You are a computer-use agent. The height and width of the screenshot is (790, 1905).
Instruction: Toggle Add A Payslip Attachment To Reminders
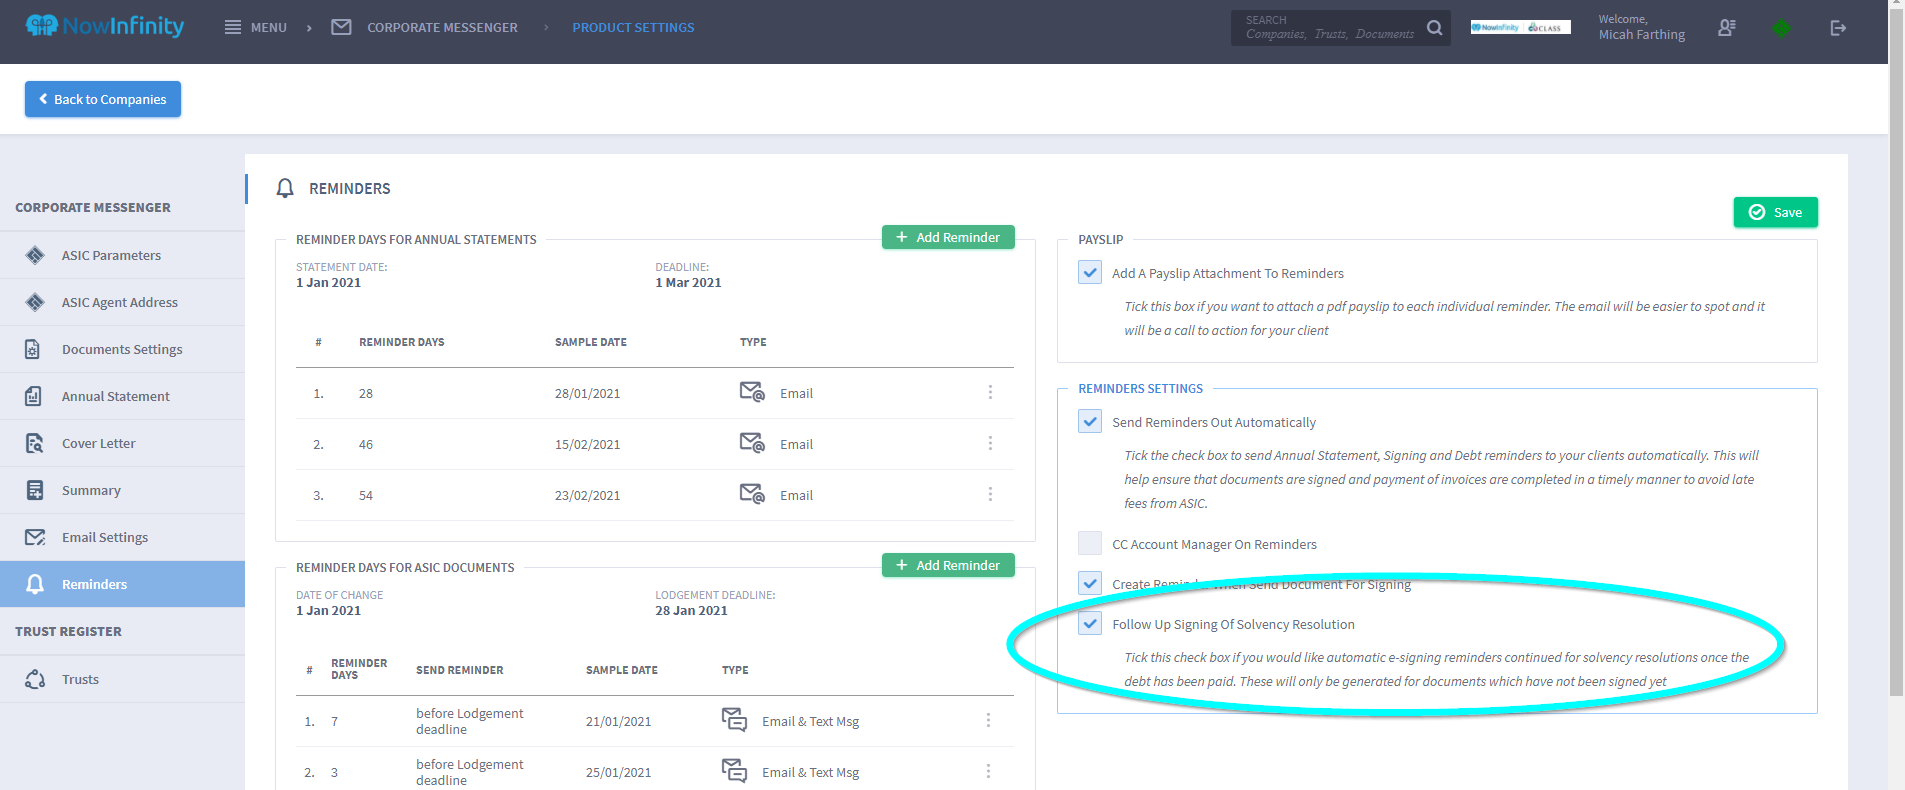[x=1090, y=272]
